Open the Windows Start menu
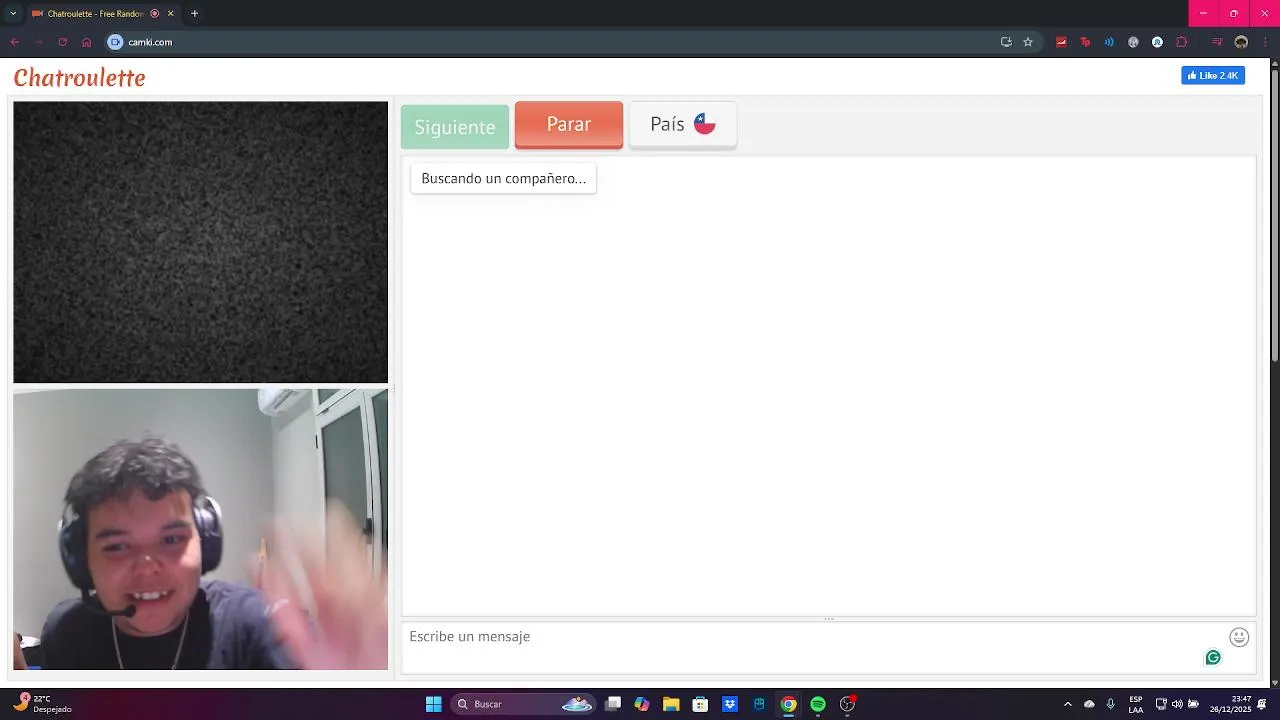1280x720 pixels. coord(433,704)
